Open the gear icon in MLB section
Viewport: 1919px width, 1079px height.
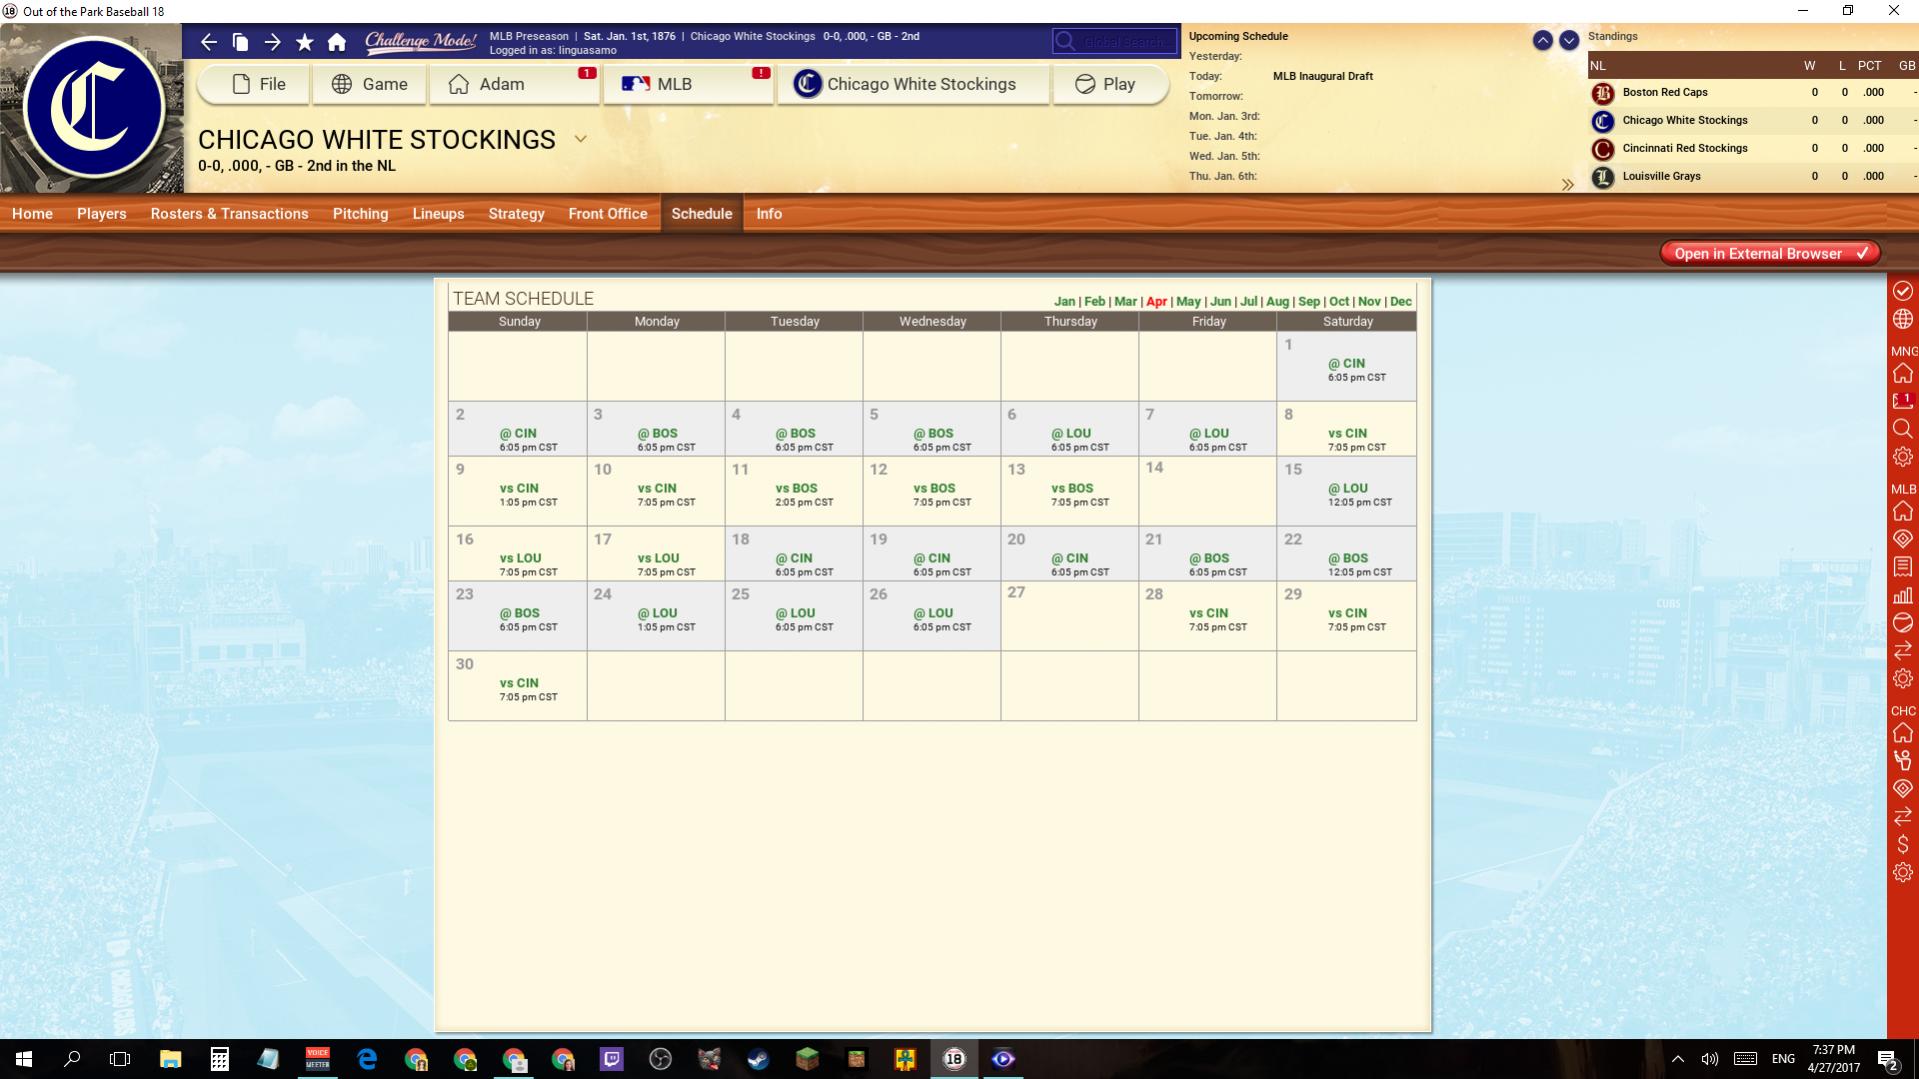coord(1902,679)
